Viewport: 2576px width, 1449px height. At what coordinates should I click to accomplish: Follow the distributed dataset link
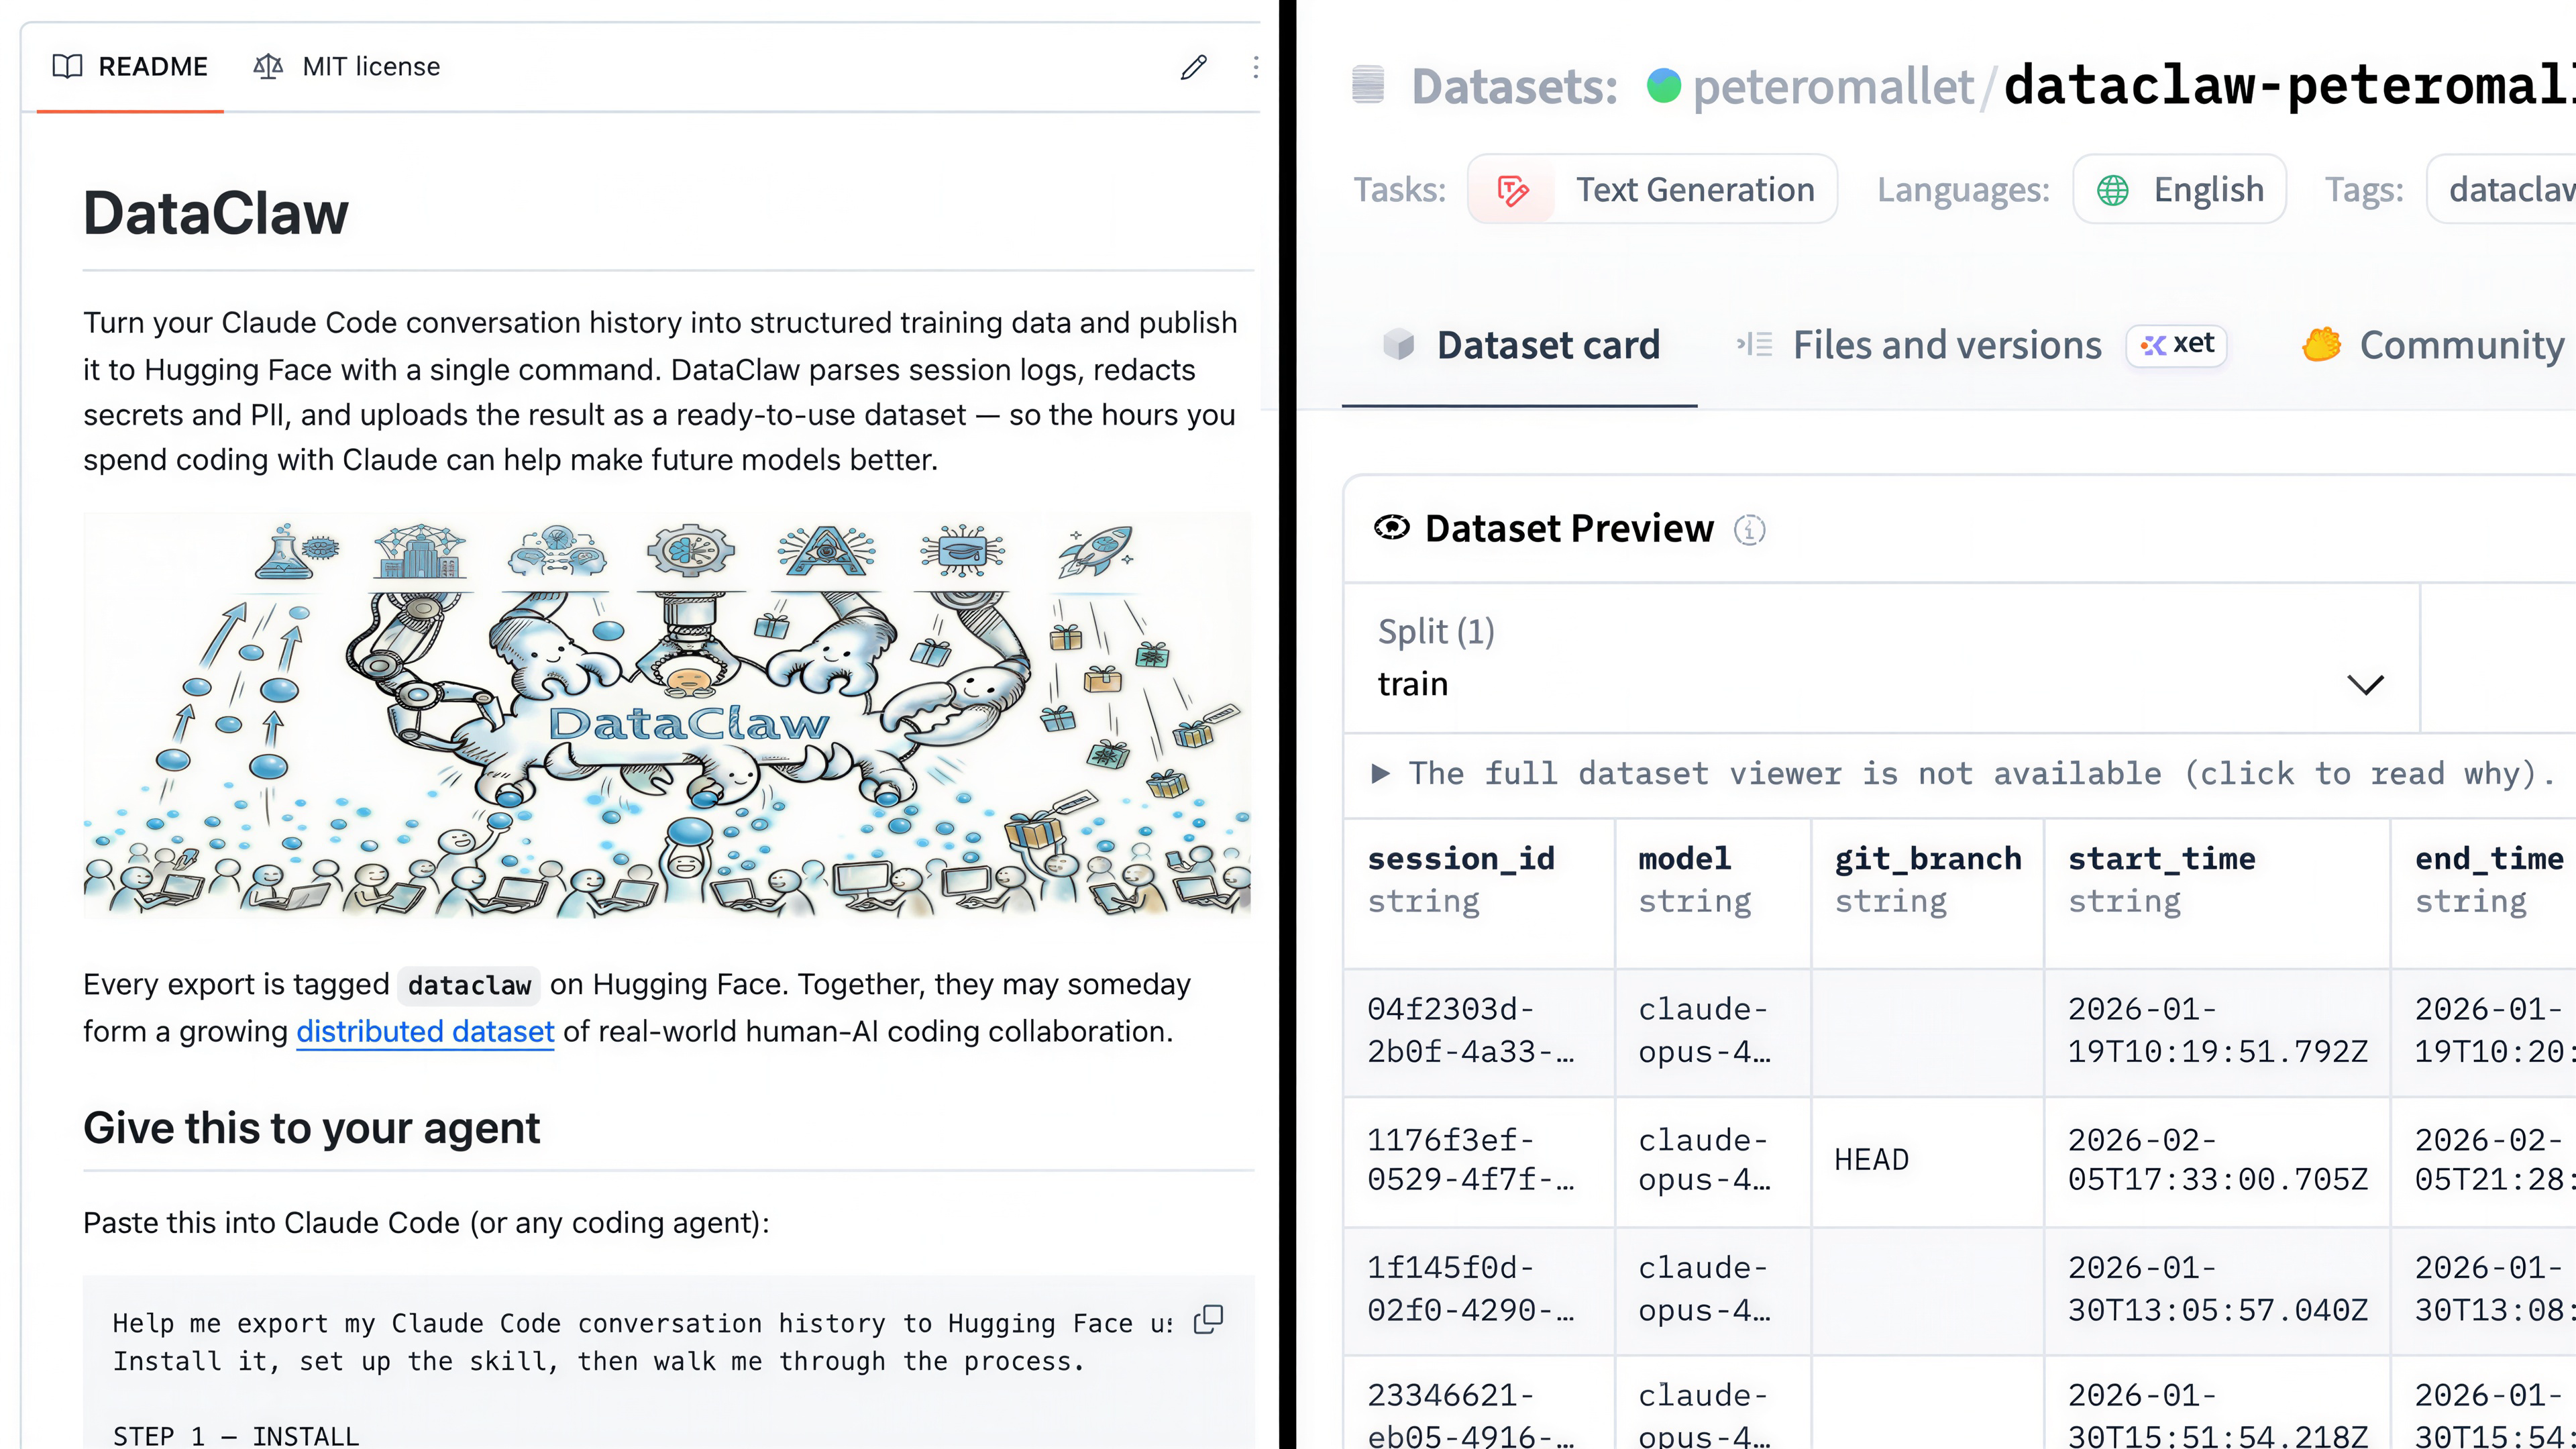pos(425,1031)
